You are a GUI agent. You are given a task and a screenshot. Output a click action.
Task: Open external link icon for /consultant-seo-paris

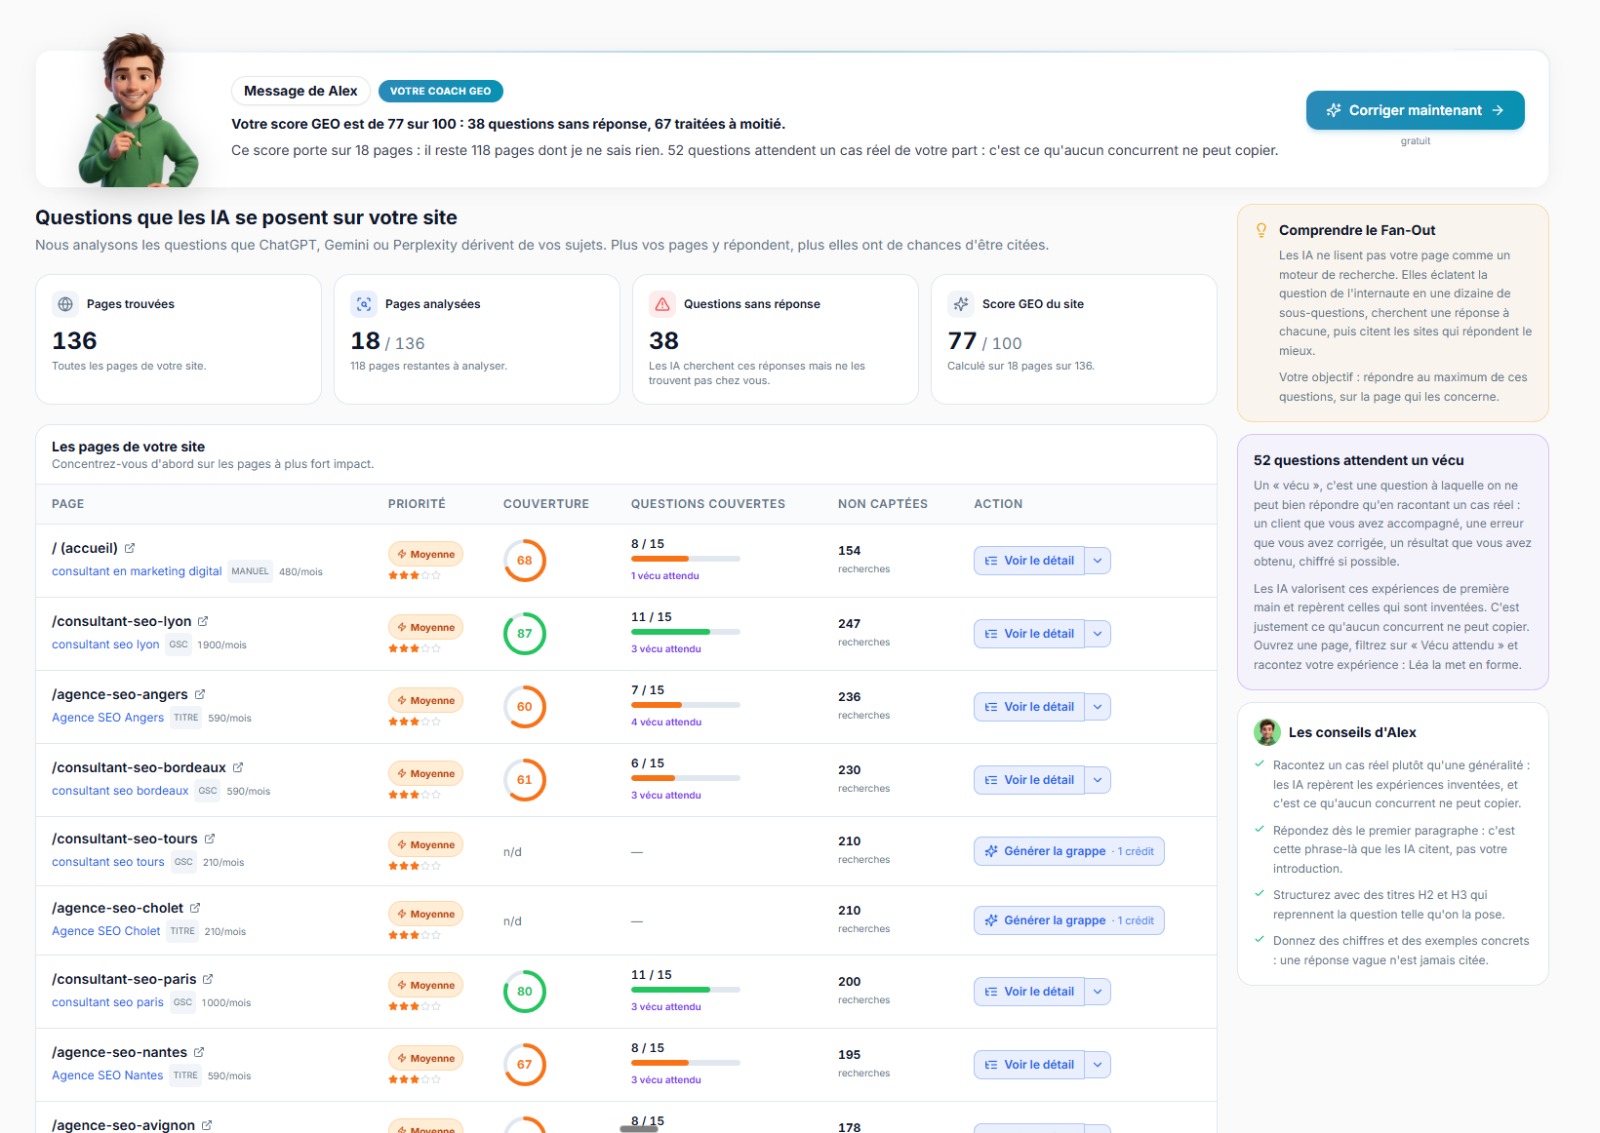tap(208, 979)
